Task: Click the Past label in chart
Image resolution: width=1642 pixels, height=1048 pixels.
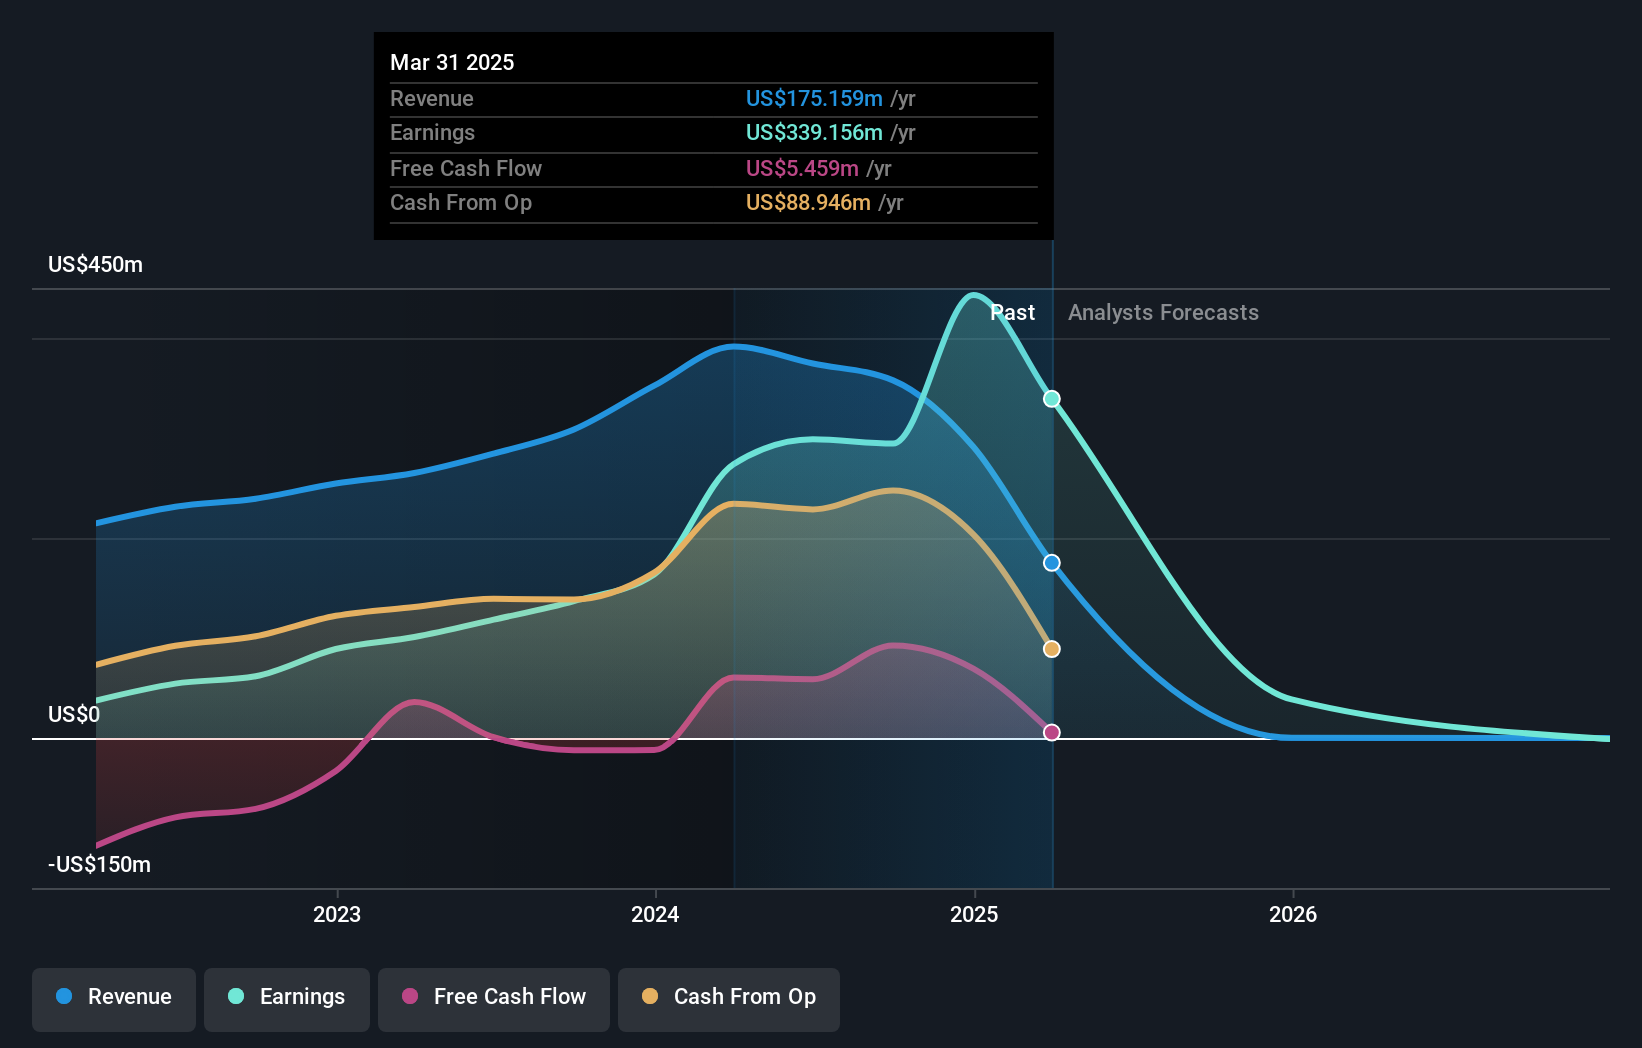Action: tap(1012, 313)
